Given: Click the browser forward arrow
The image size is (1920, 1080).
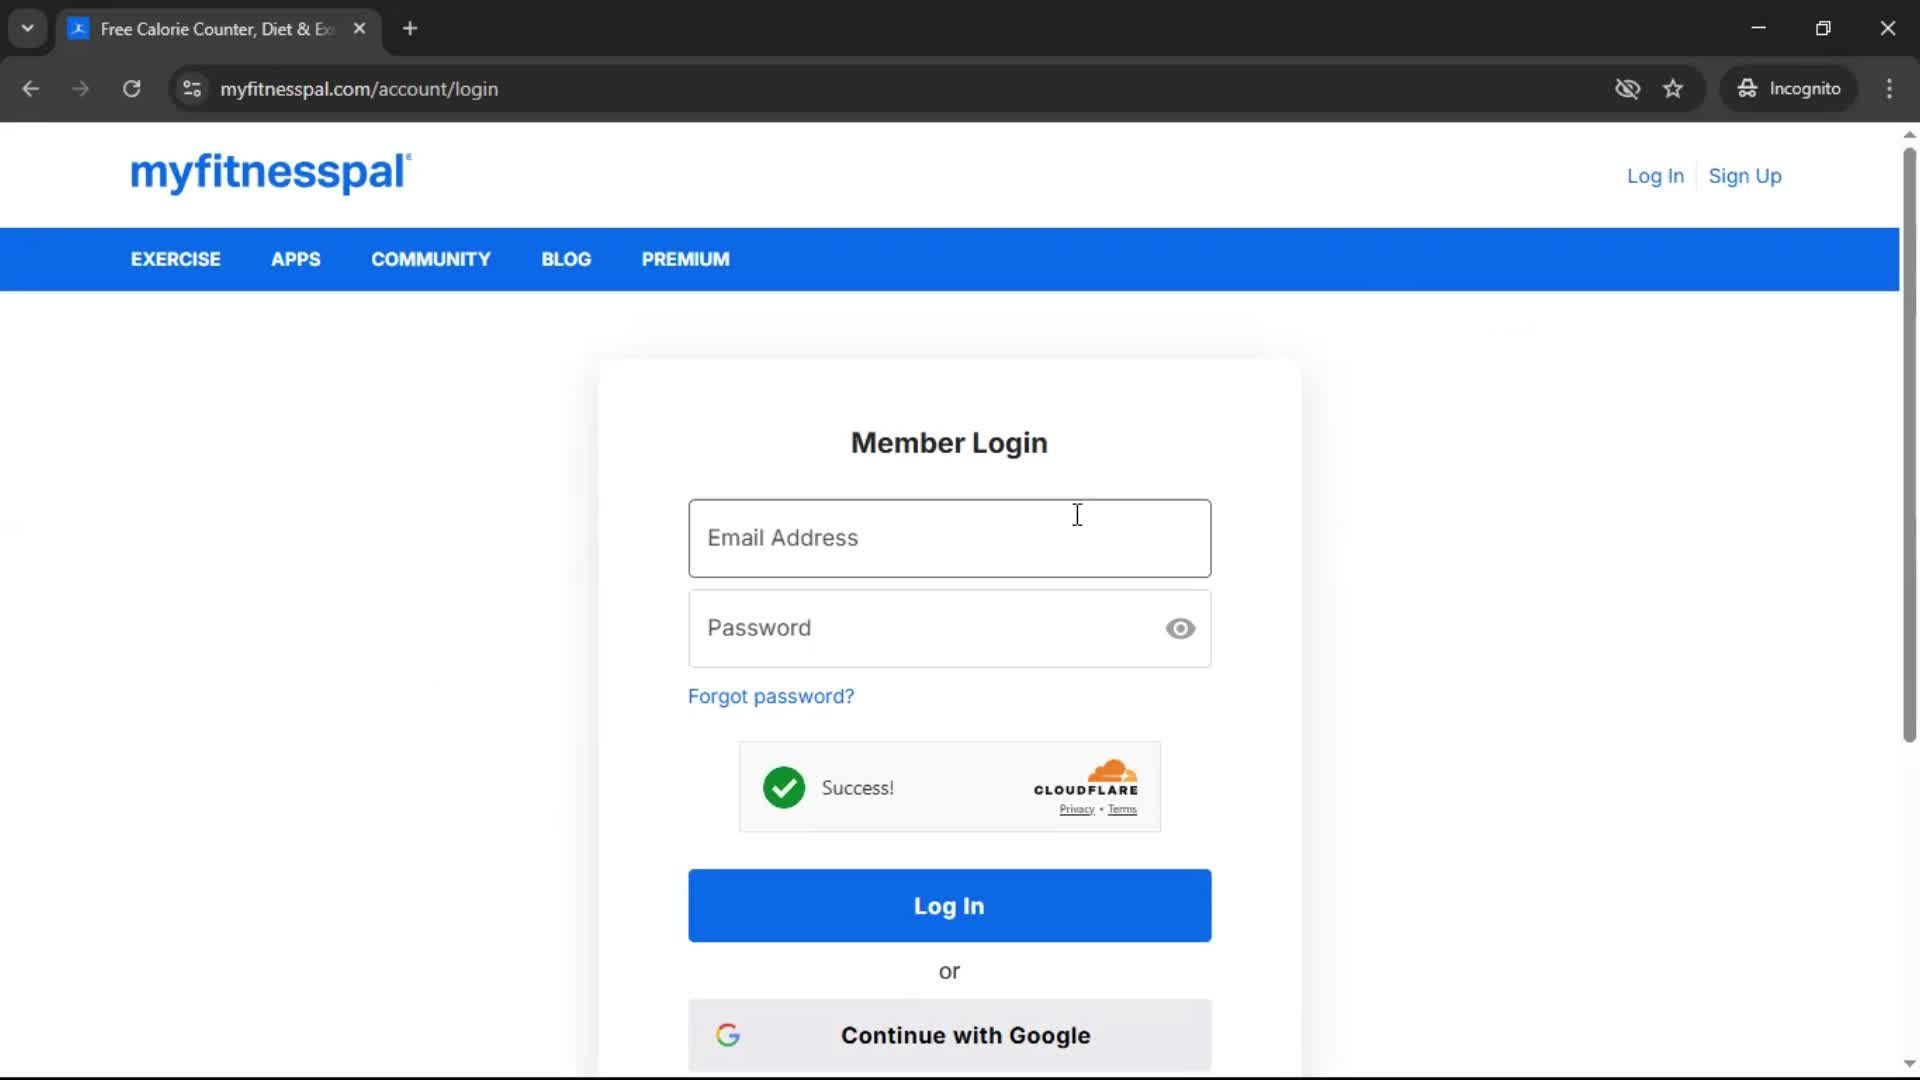Looking at the screenshot, I should pos(81,89).
